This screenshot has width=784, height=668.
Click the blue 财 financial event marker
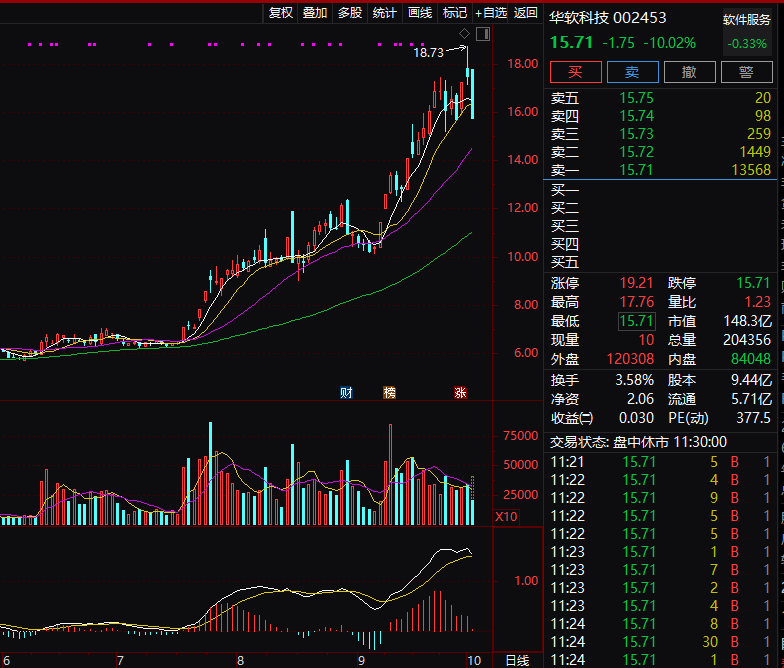[x=346, y=393]
